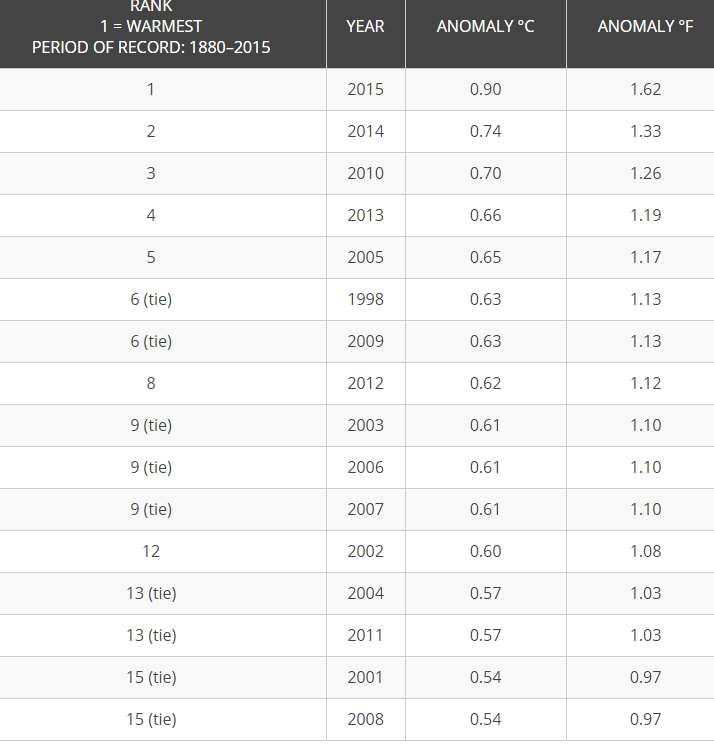The height and width of the screenshot is (744, 714).
Task: Select the year 2006 cell
Action: pos(365,467)
